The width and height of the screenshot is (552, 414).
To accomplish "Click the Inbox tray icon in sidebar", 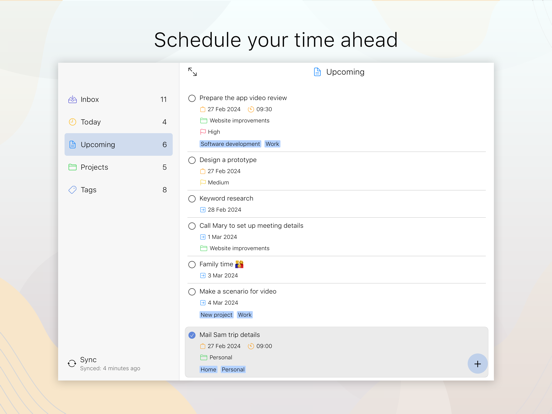I will (72, 99).
